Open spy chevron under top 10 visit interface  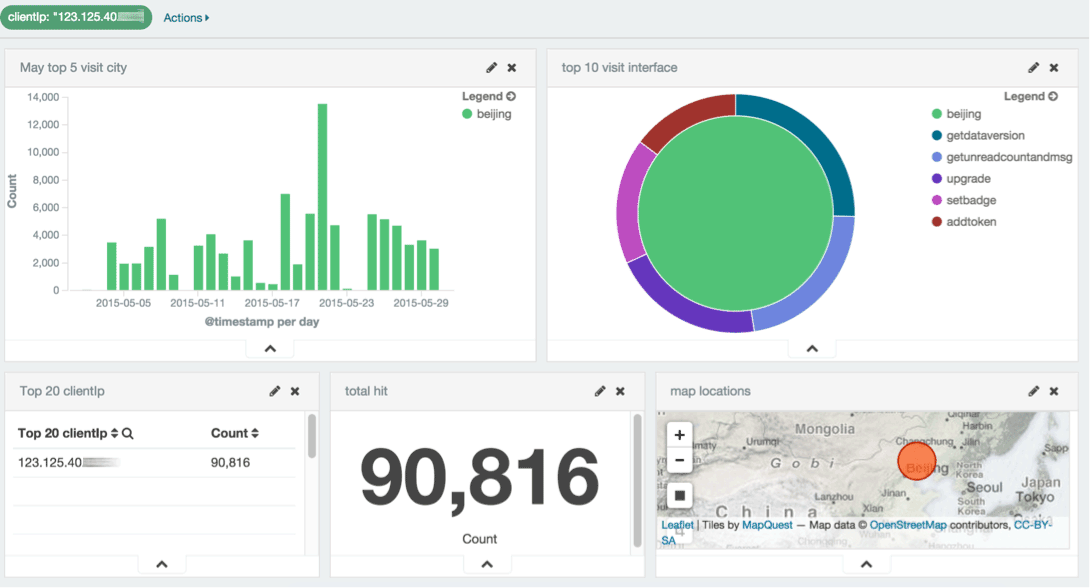pos(812,349)
